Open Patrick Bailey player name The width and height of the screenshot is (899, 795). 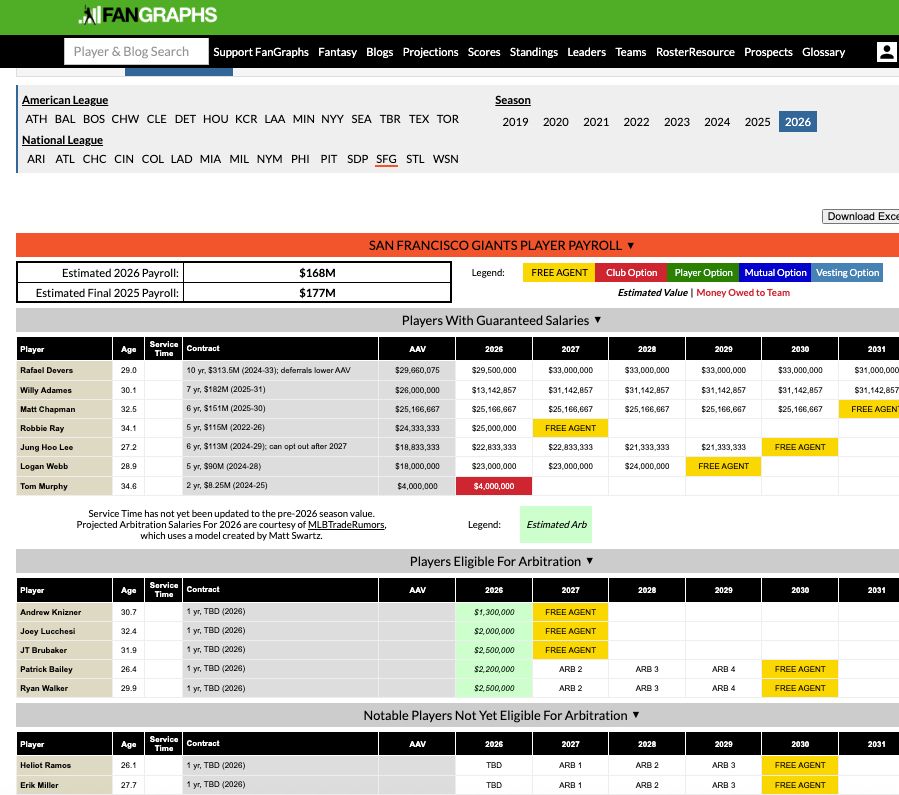[x=46, y=669]
